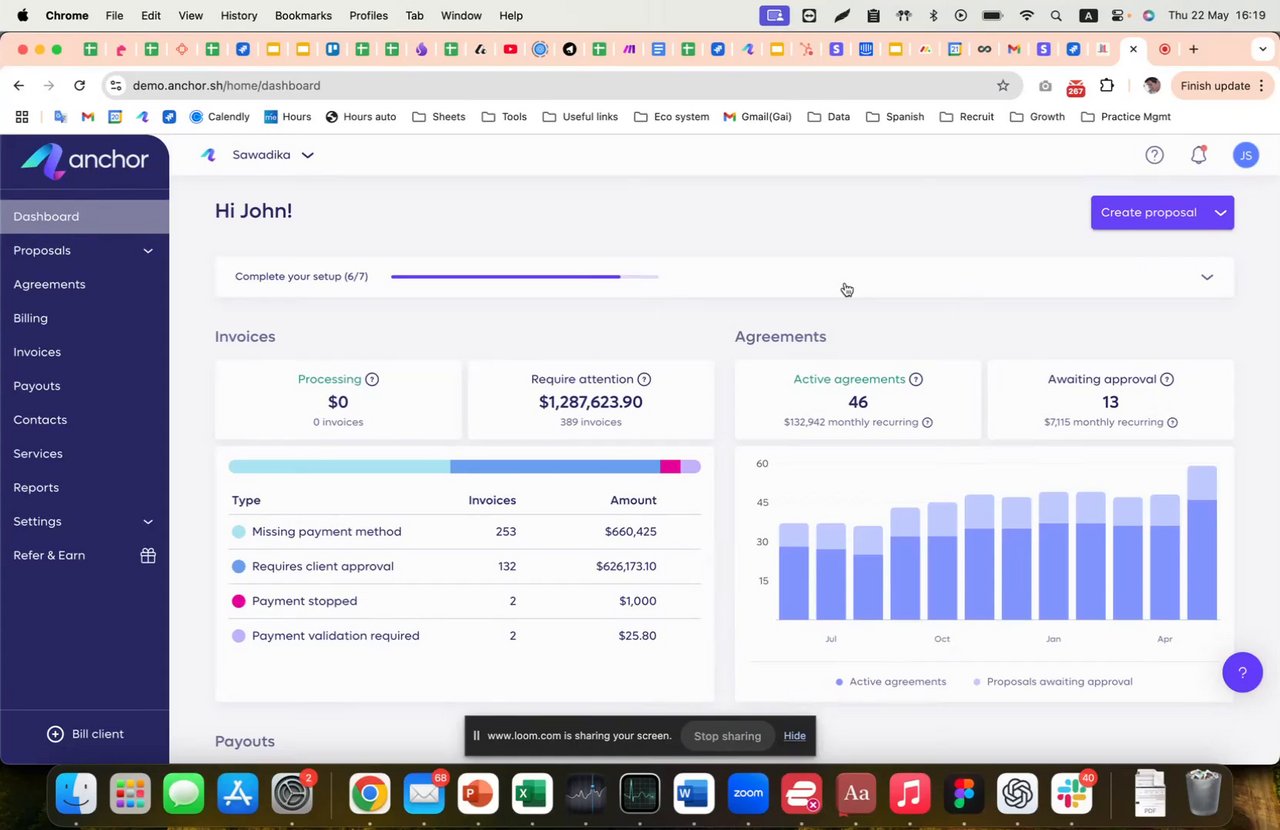Open the Calendly bookmark

219,117
